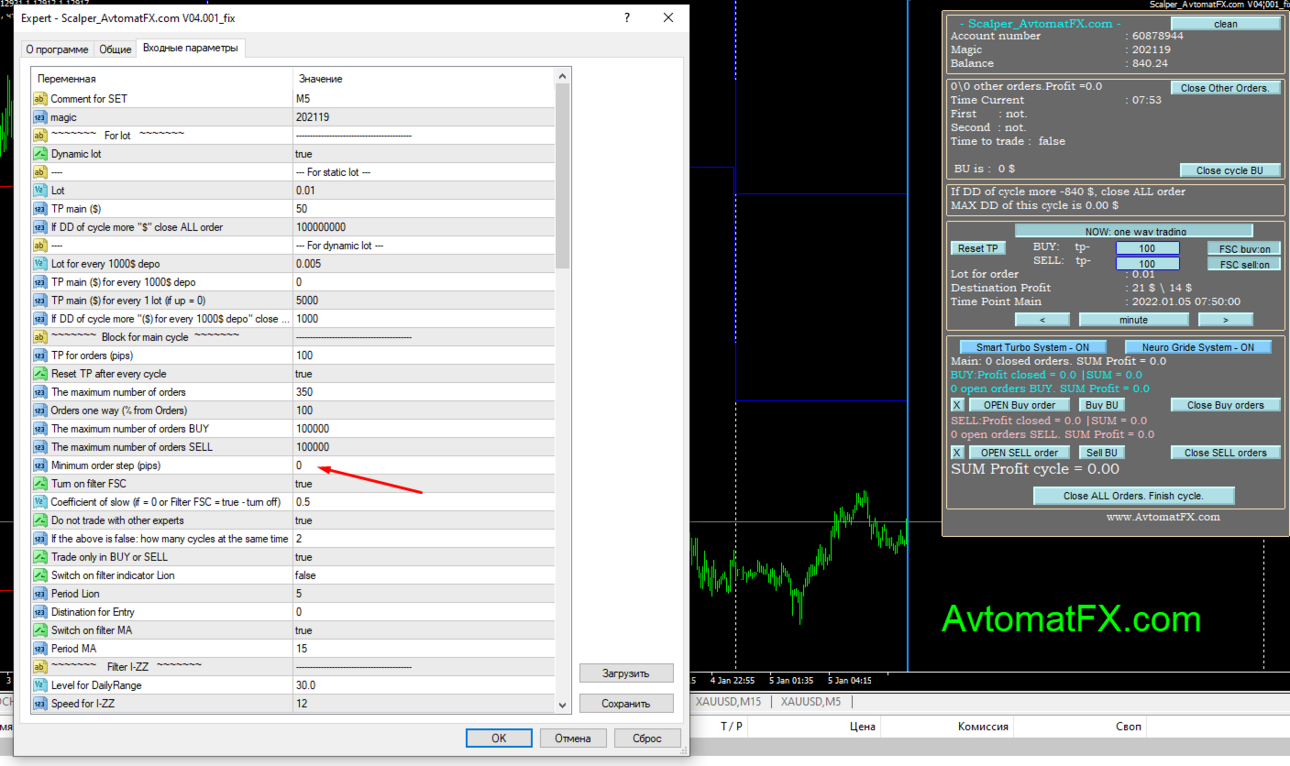Open the О программе tab
The height and width of the screenshot is (766, 1290).
[x=57, y=49]
